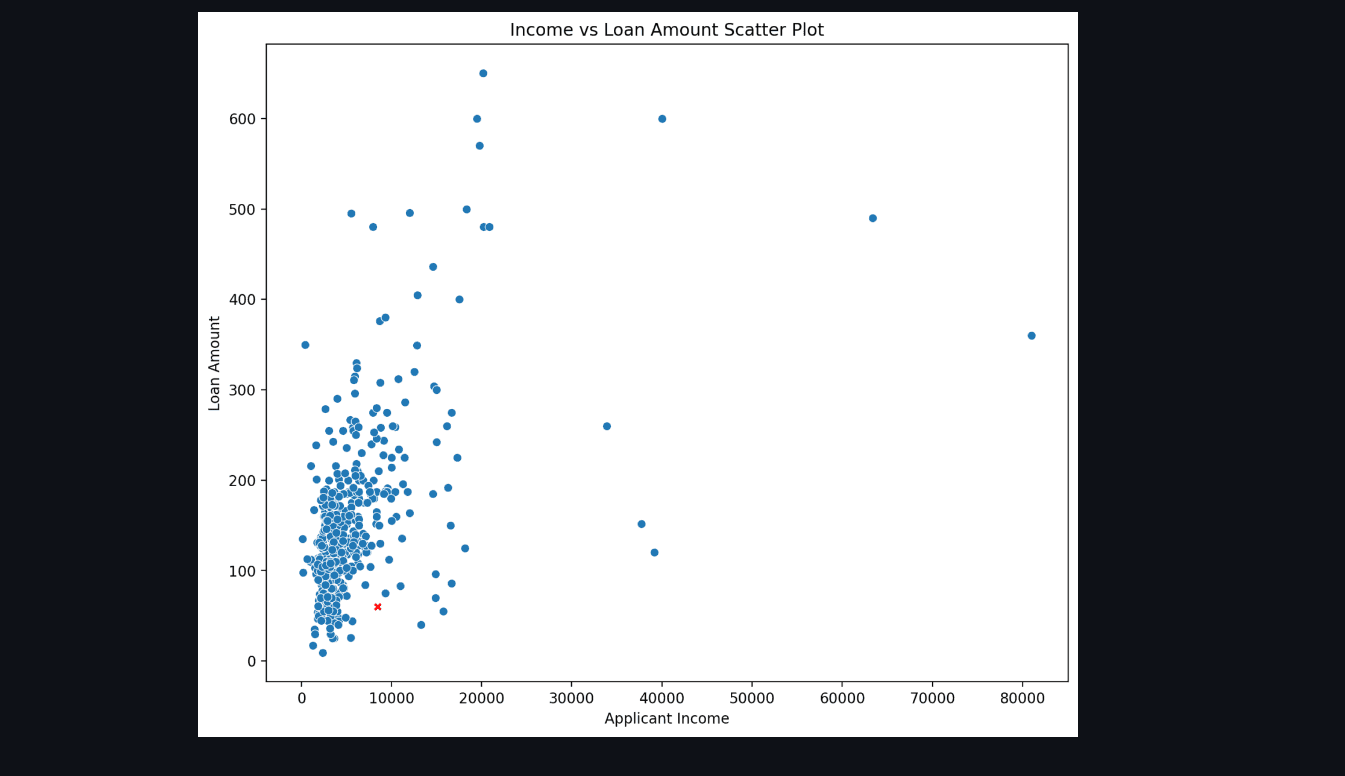
Task: Click the 70000 tick label on the x-axis
Action: tap(932, 701)
